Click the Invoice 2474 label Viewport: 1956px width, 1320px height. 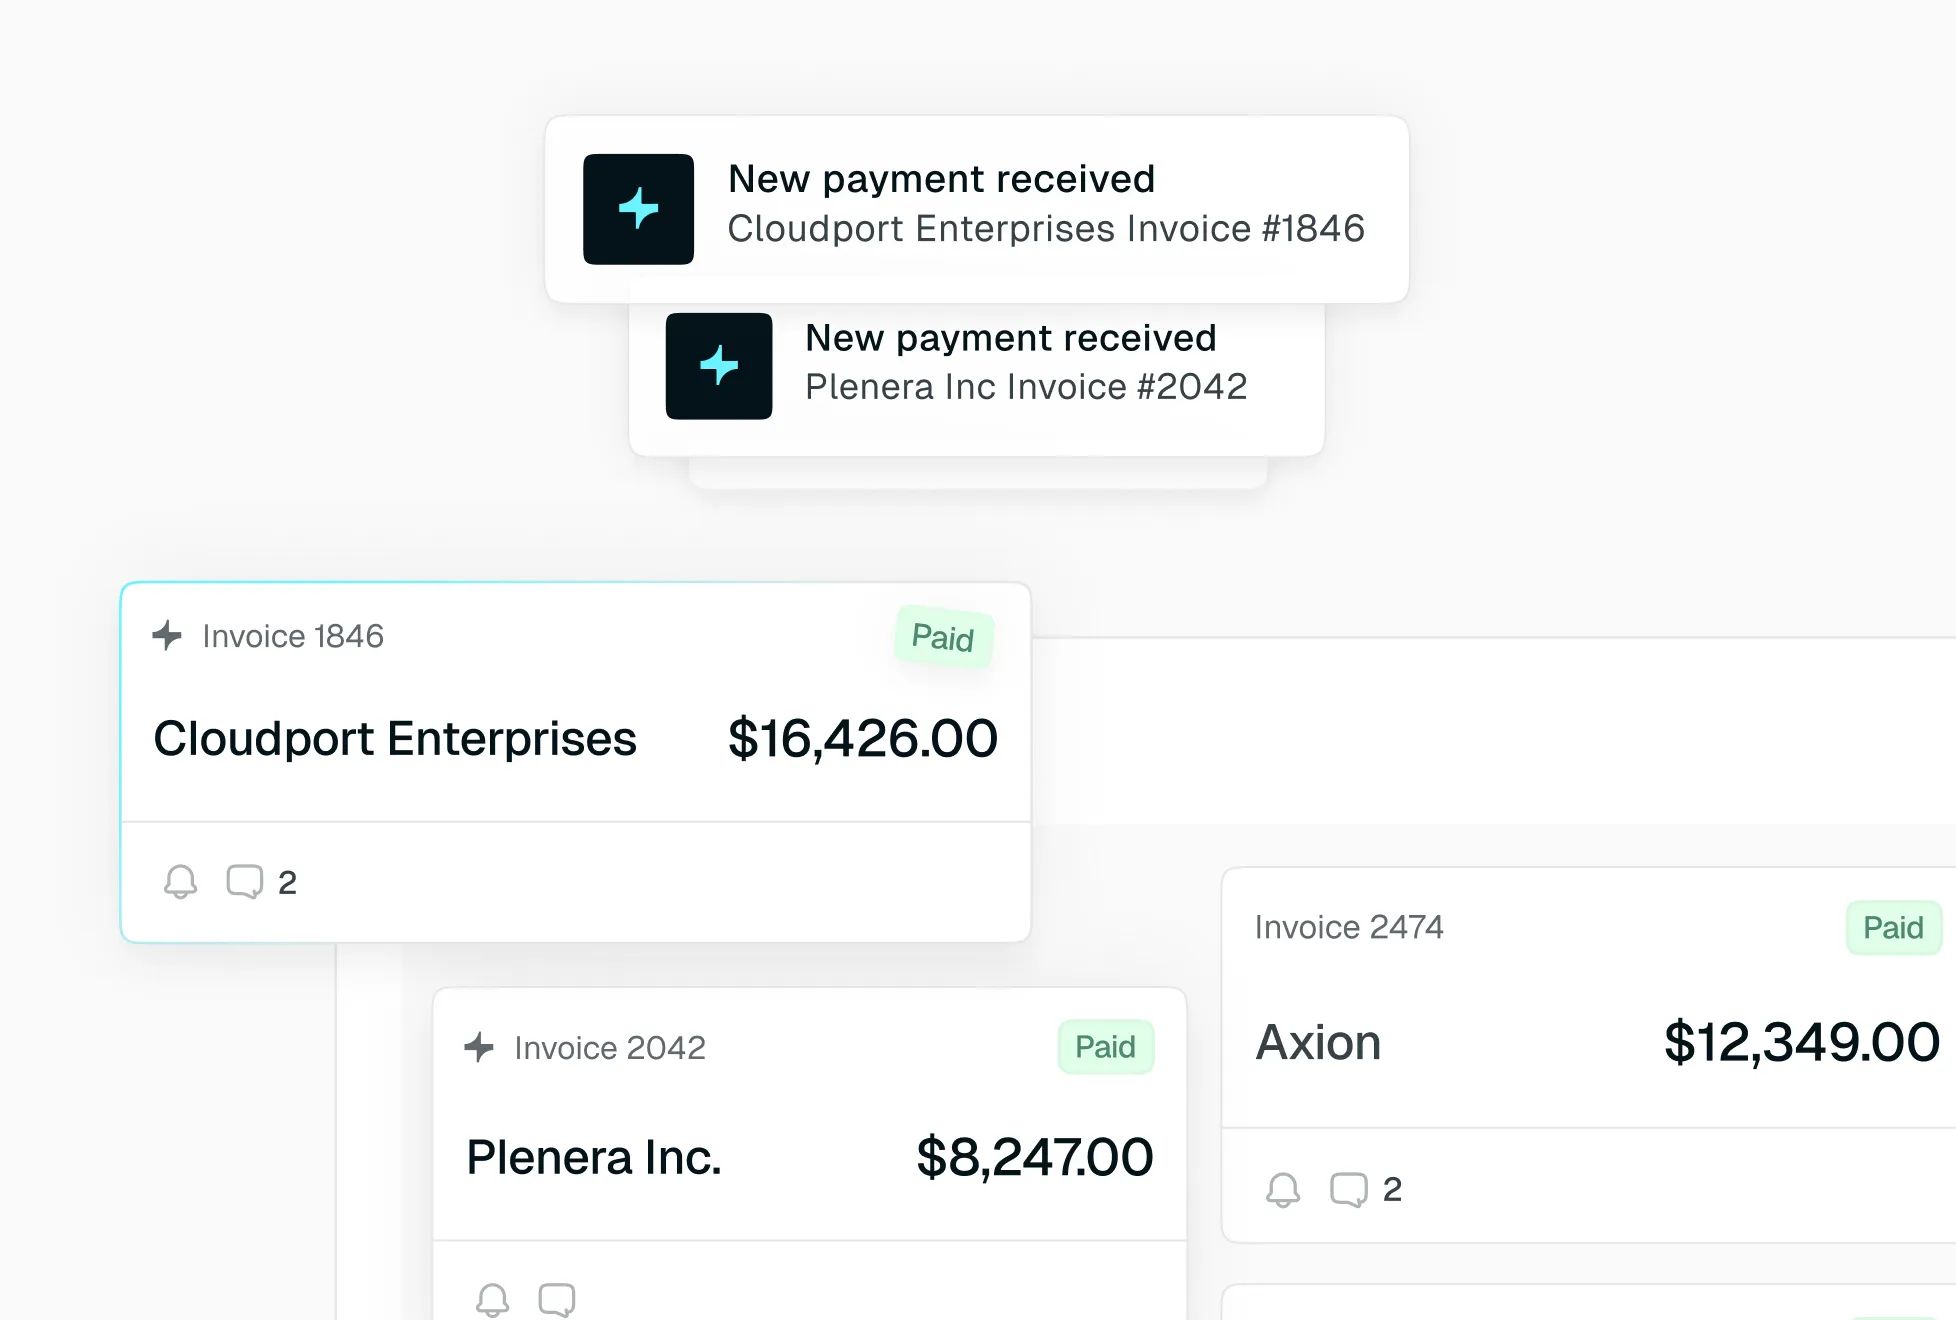(x=1349, y=927)
